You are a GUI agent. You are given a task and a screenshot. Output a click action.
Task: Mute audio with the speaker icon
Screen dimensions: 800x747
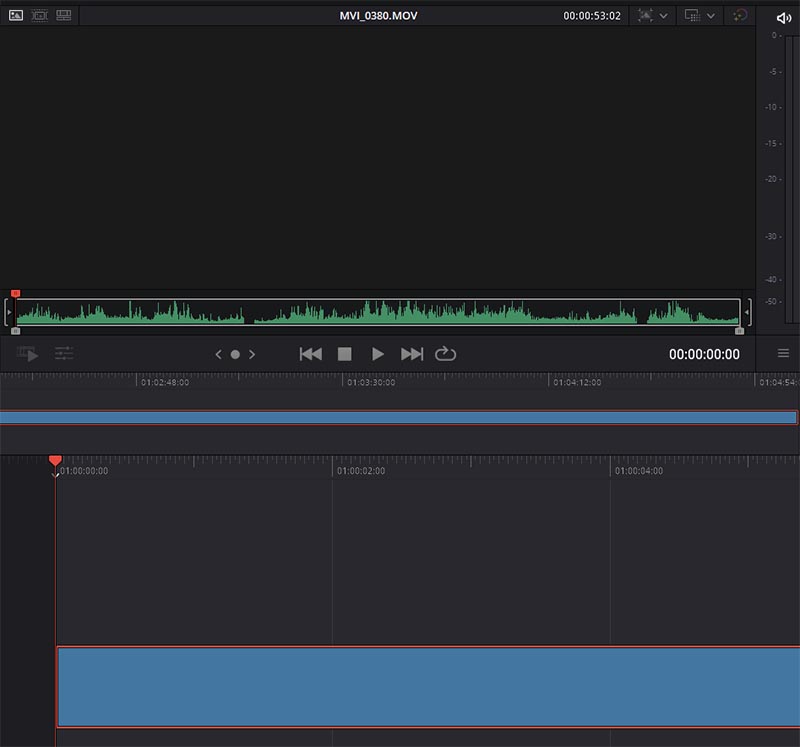[784, 18]
